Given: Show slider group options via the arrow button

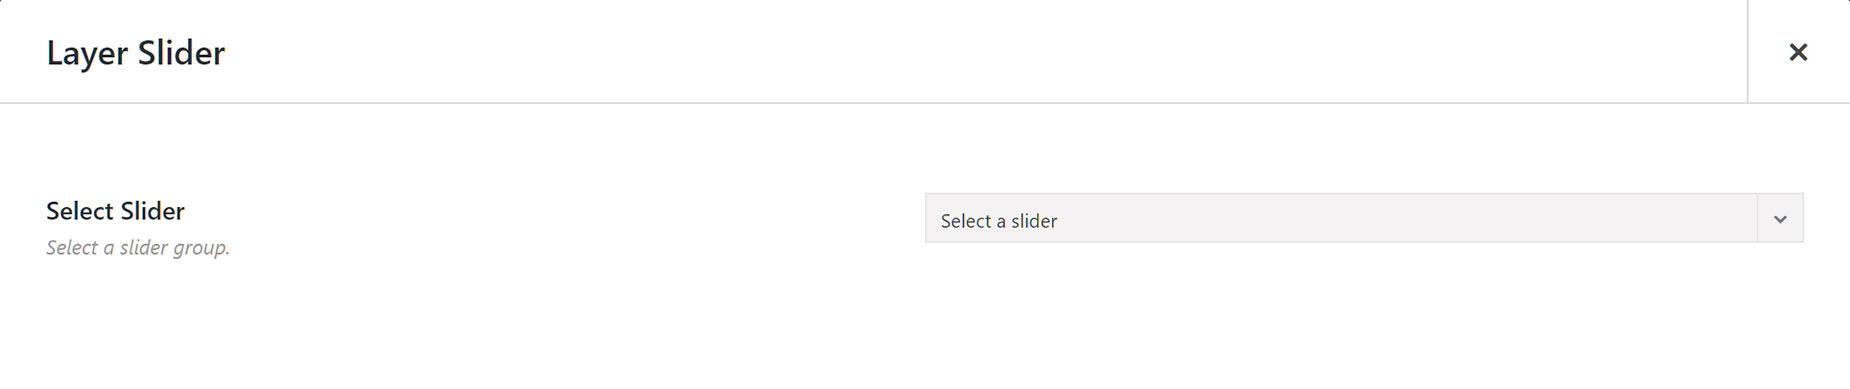Looking at the screenshot, I should (x=1780, y=219).
